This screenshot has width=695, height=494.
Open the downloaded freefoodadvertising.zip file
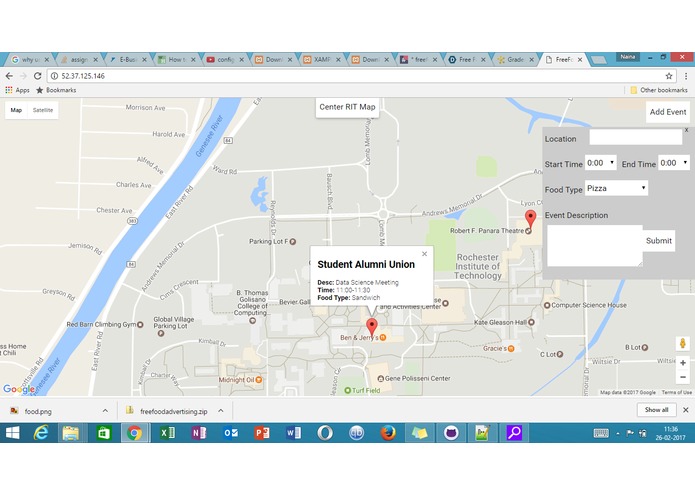(x=167, y=411)
